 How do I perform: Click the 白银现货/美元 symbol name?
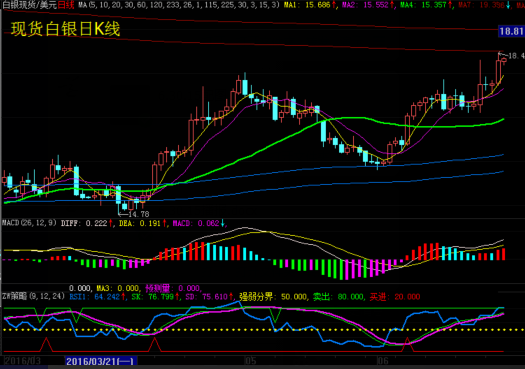29,5
